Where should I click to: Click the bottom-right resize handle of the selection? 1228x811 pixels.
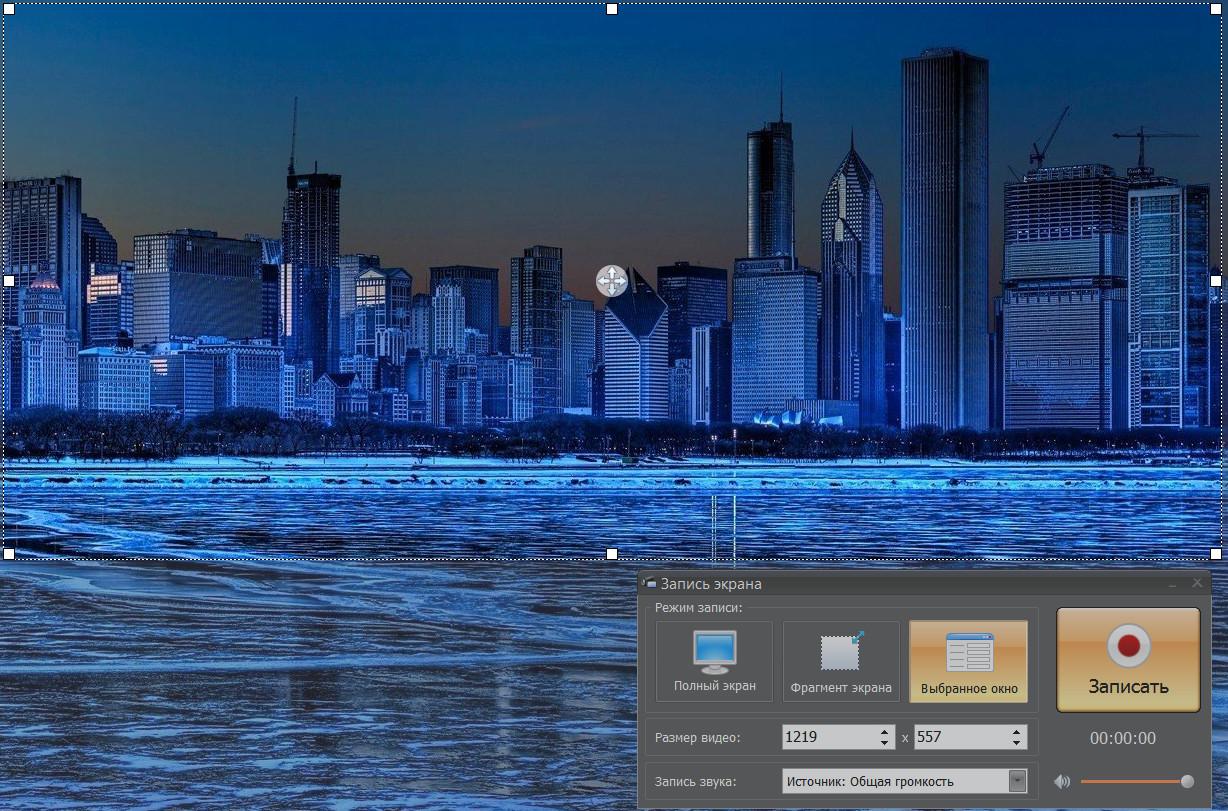(x=1216, y=553)
